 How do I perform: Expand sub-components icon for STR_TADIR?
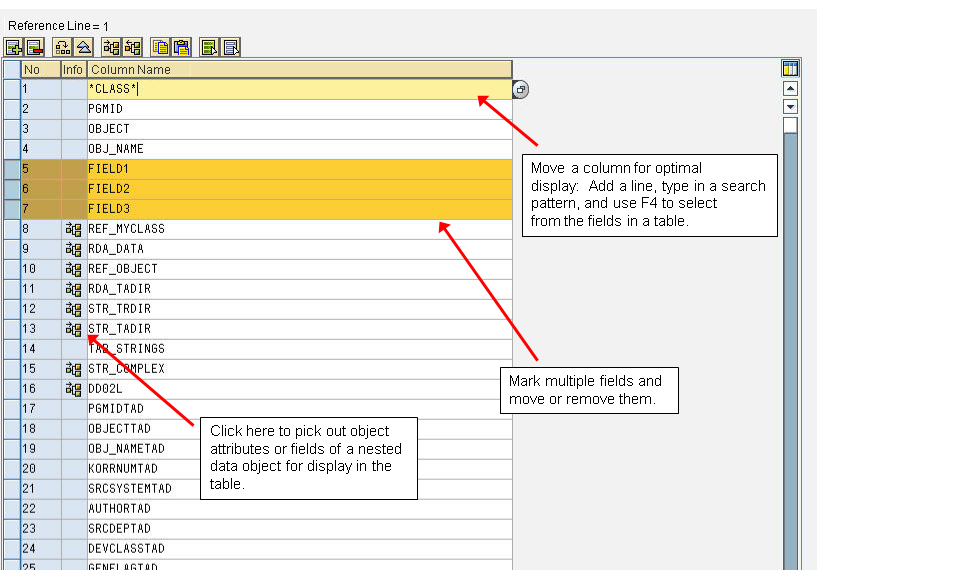(x=73, y=329)
